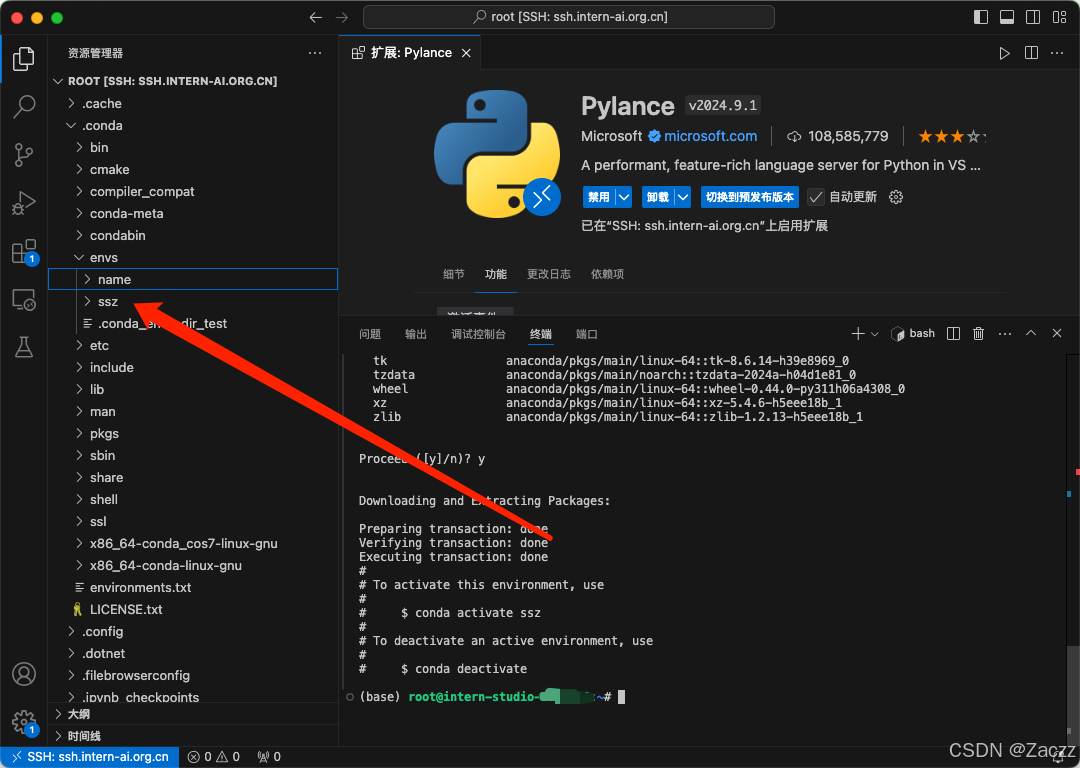The image size is (1080, 768).
Task: Open the LICENSE.txt file
Action: tap(193, 610)
